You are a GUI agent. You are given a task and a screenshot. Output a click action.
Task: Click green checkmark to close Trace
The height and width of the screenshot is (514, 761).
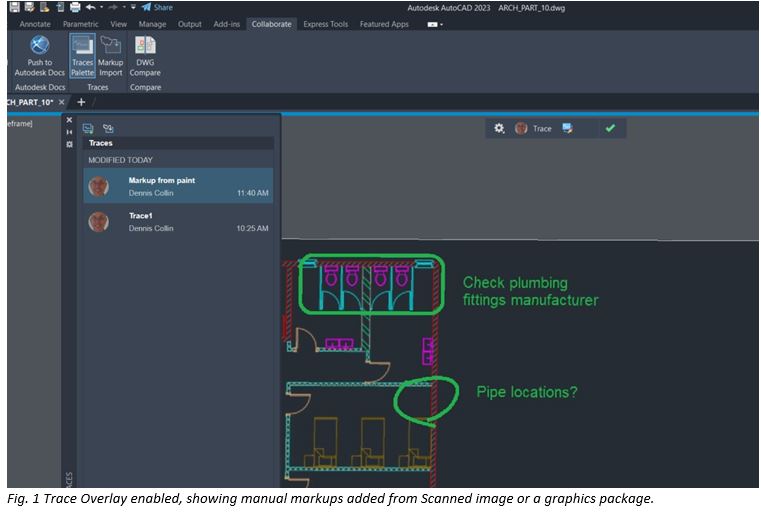[x=610, y=128]
